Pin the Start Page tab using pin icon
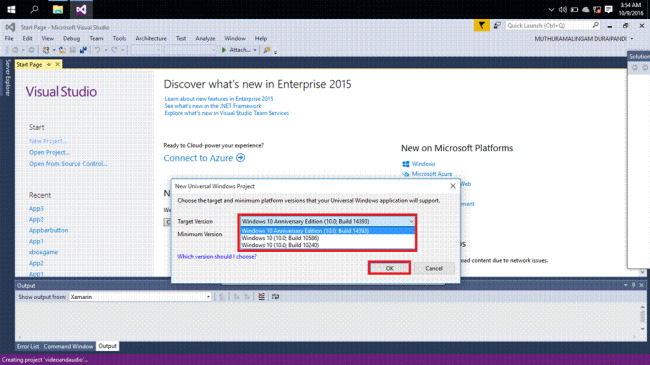650x365 pixels. tap(49, 64)
